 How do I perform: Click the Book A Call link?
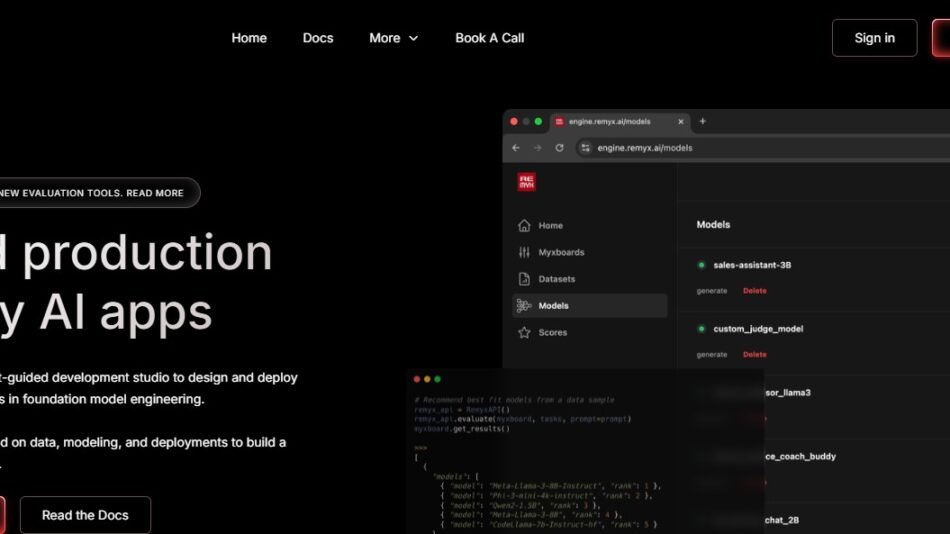[x=489, y=38]
